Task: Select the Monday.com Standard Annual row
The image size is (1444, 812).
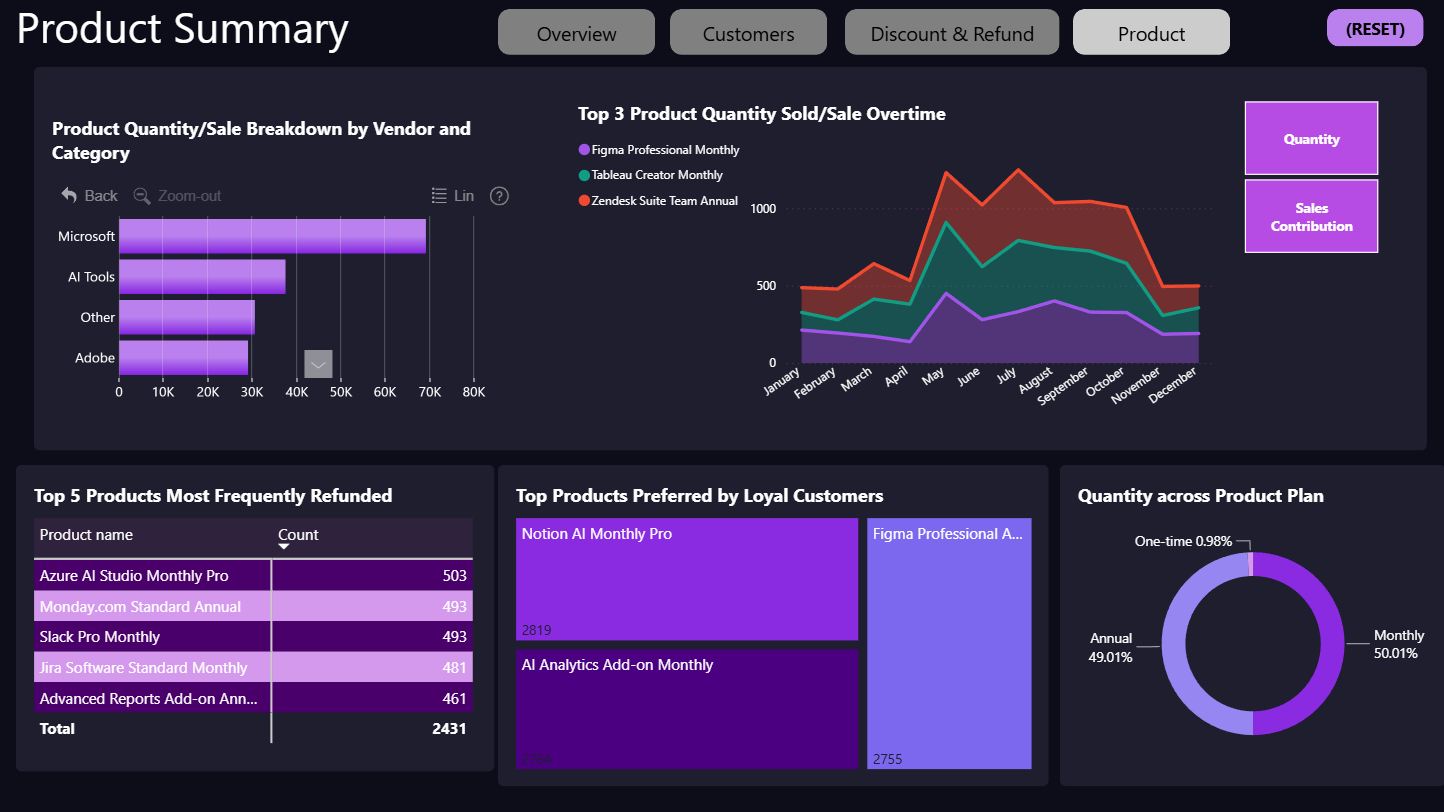Action: coord(253,606)
